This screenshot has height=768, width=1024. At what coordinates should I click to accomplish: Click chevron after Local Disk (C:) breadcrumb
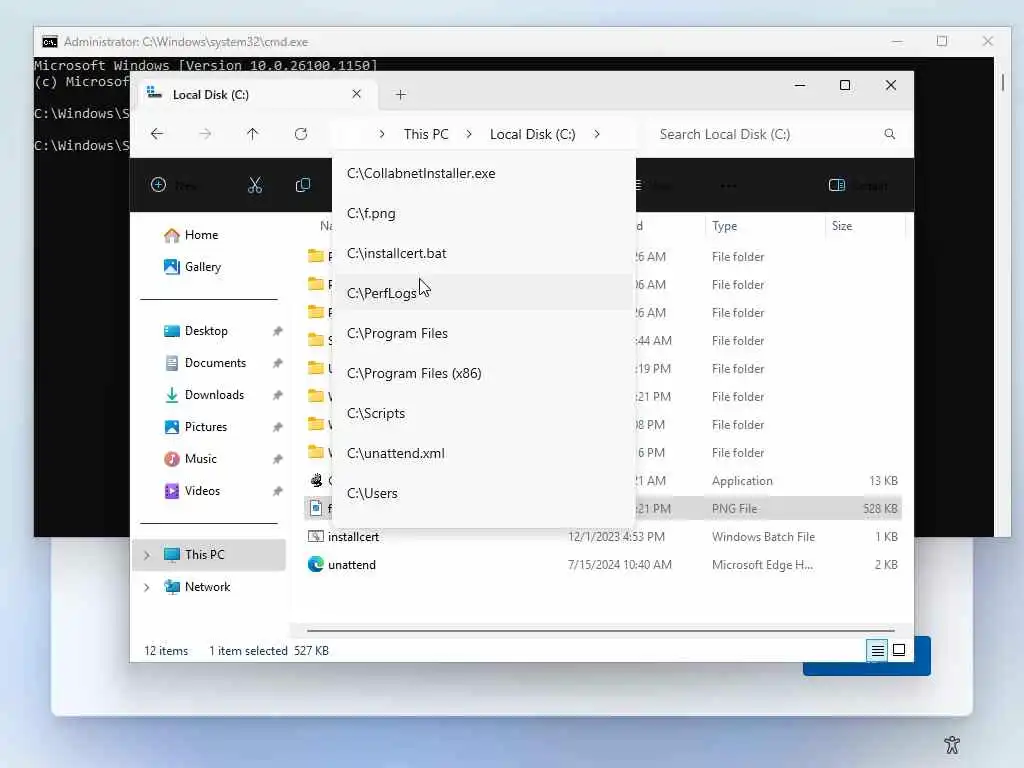pyautogui.click(x=597, y=134)
